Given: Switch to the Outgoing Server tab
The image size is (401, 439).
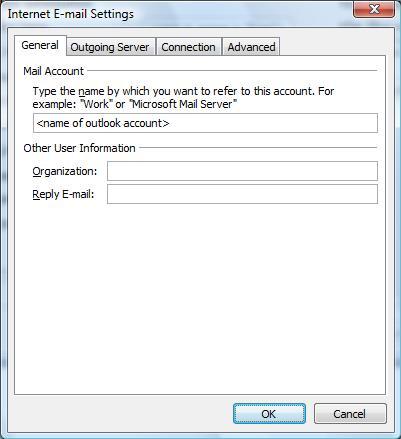Looking at the screenshot, I should click(x=111, y=47).
